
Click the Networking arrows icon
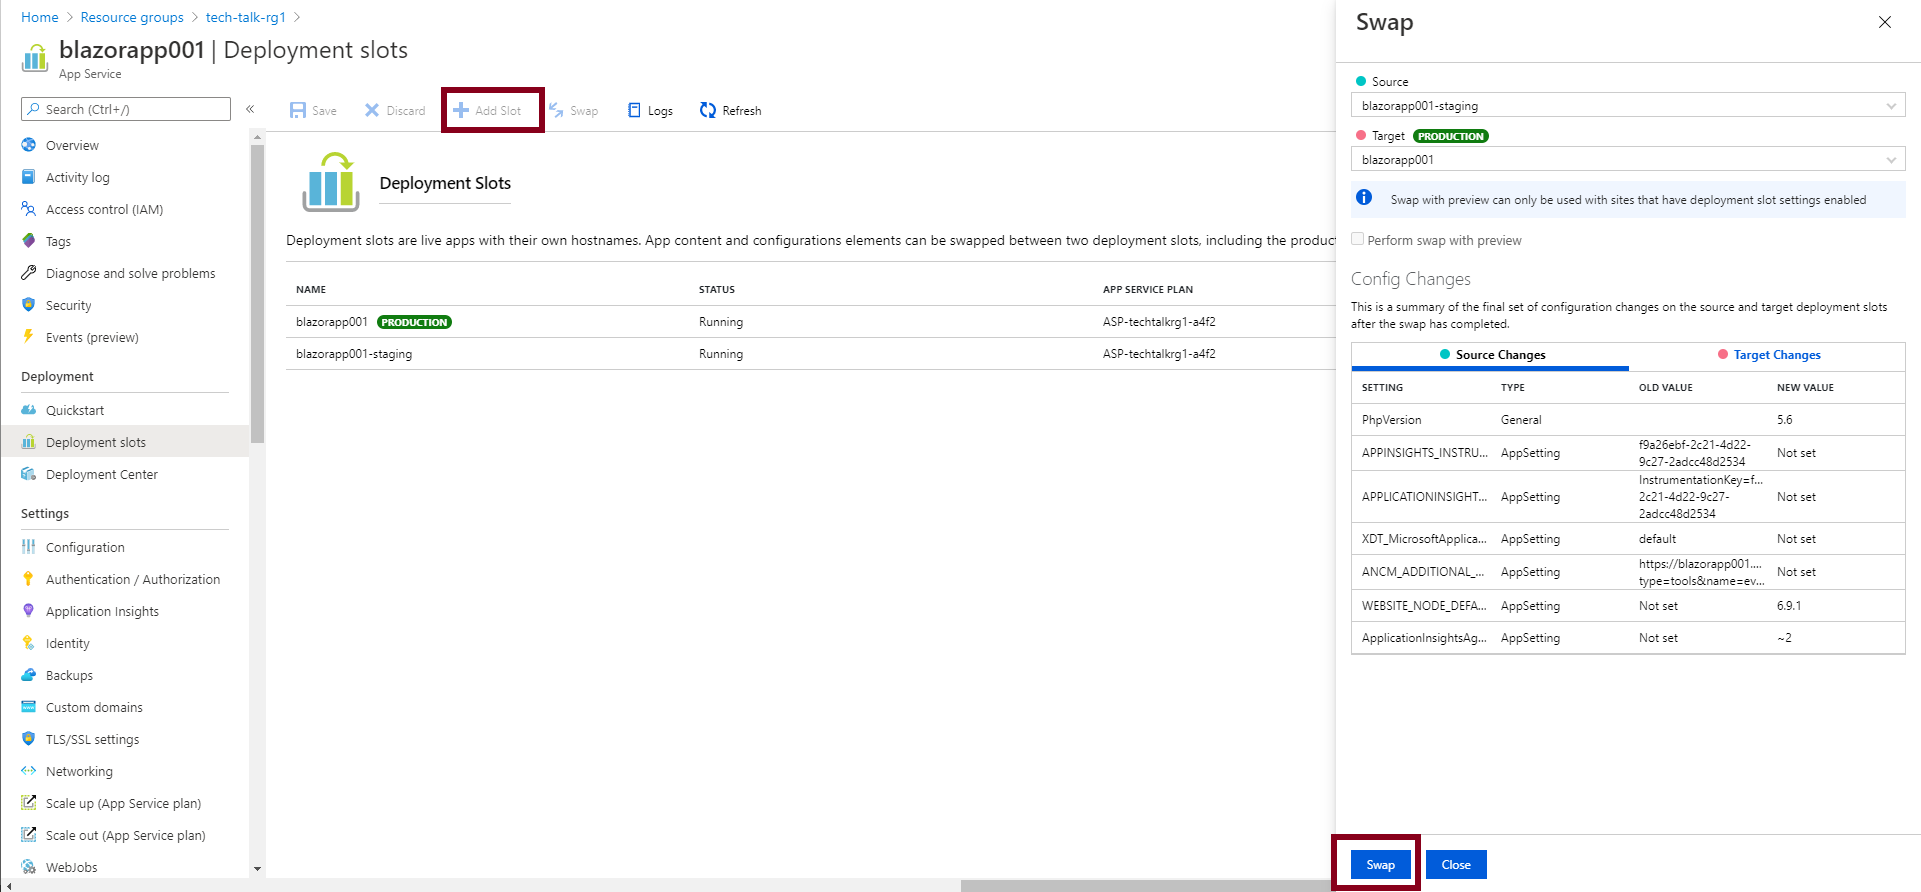pyautogui.click(x=29, y=771)
